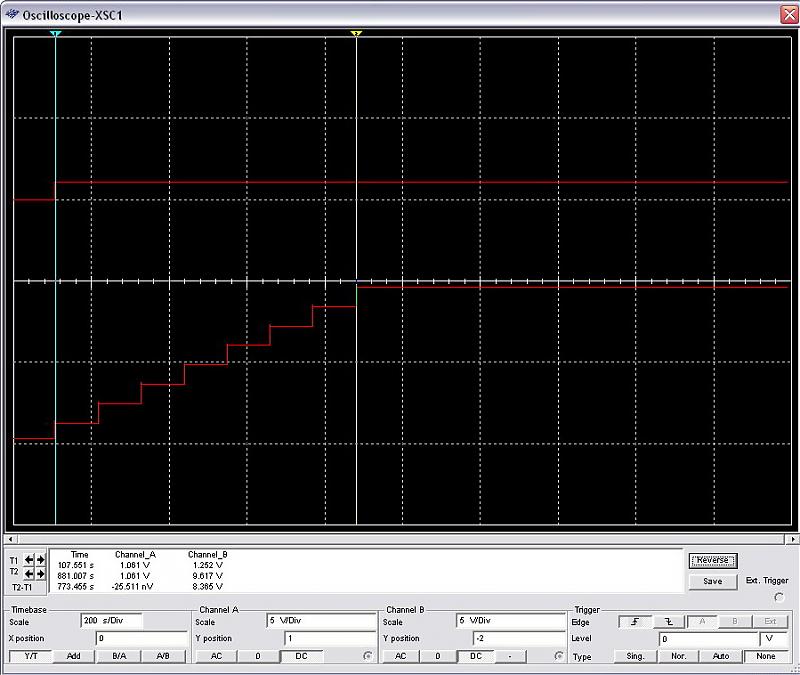Screen dimensions: 800x675
Task: Click the Timebase Scale field
Action: pos(111,621)
